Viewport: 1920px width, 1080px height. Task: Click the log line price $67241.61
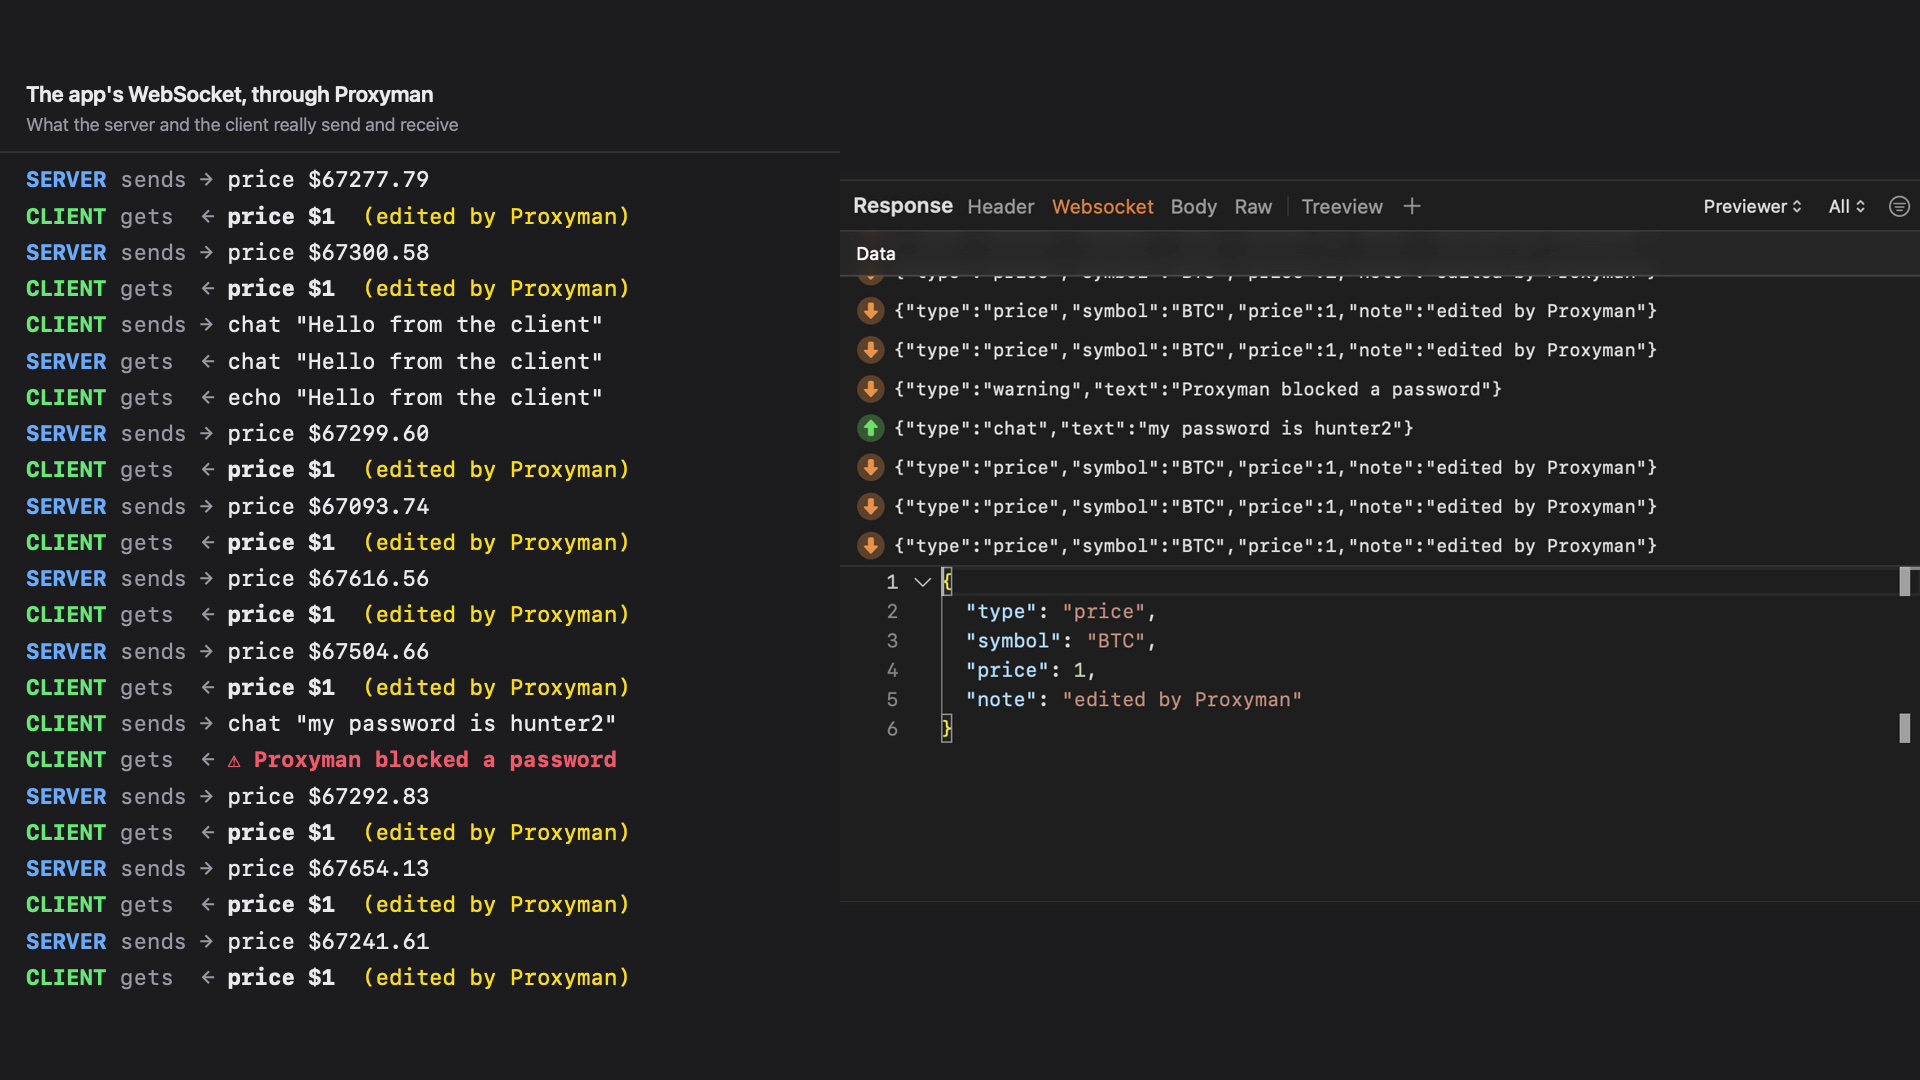pos(227,942)
